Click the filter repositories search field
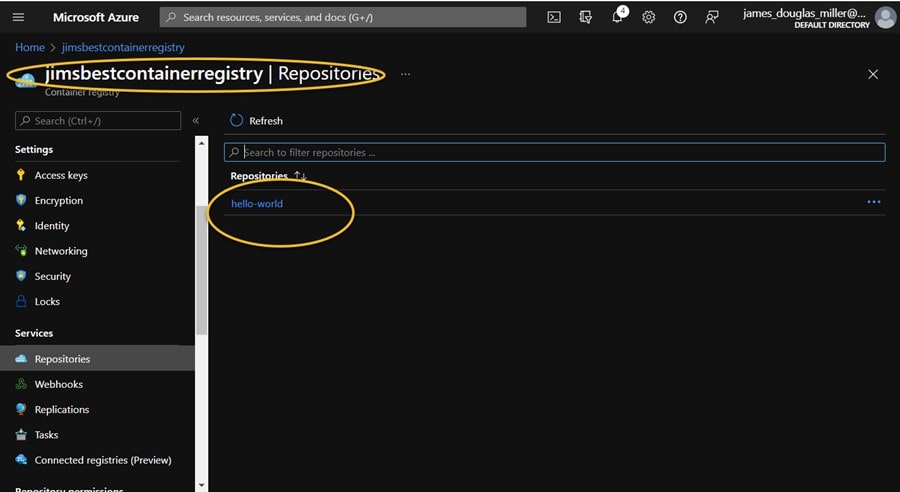Image resolution: width=900 pixels, height=492 pixels. tap(560, 152)
